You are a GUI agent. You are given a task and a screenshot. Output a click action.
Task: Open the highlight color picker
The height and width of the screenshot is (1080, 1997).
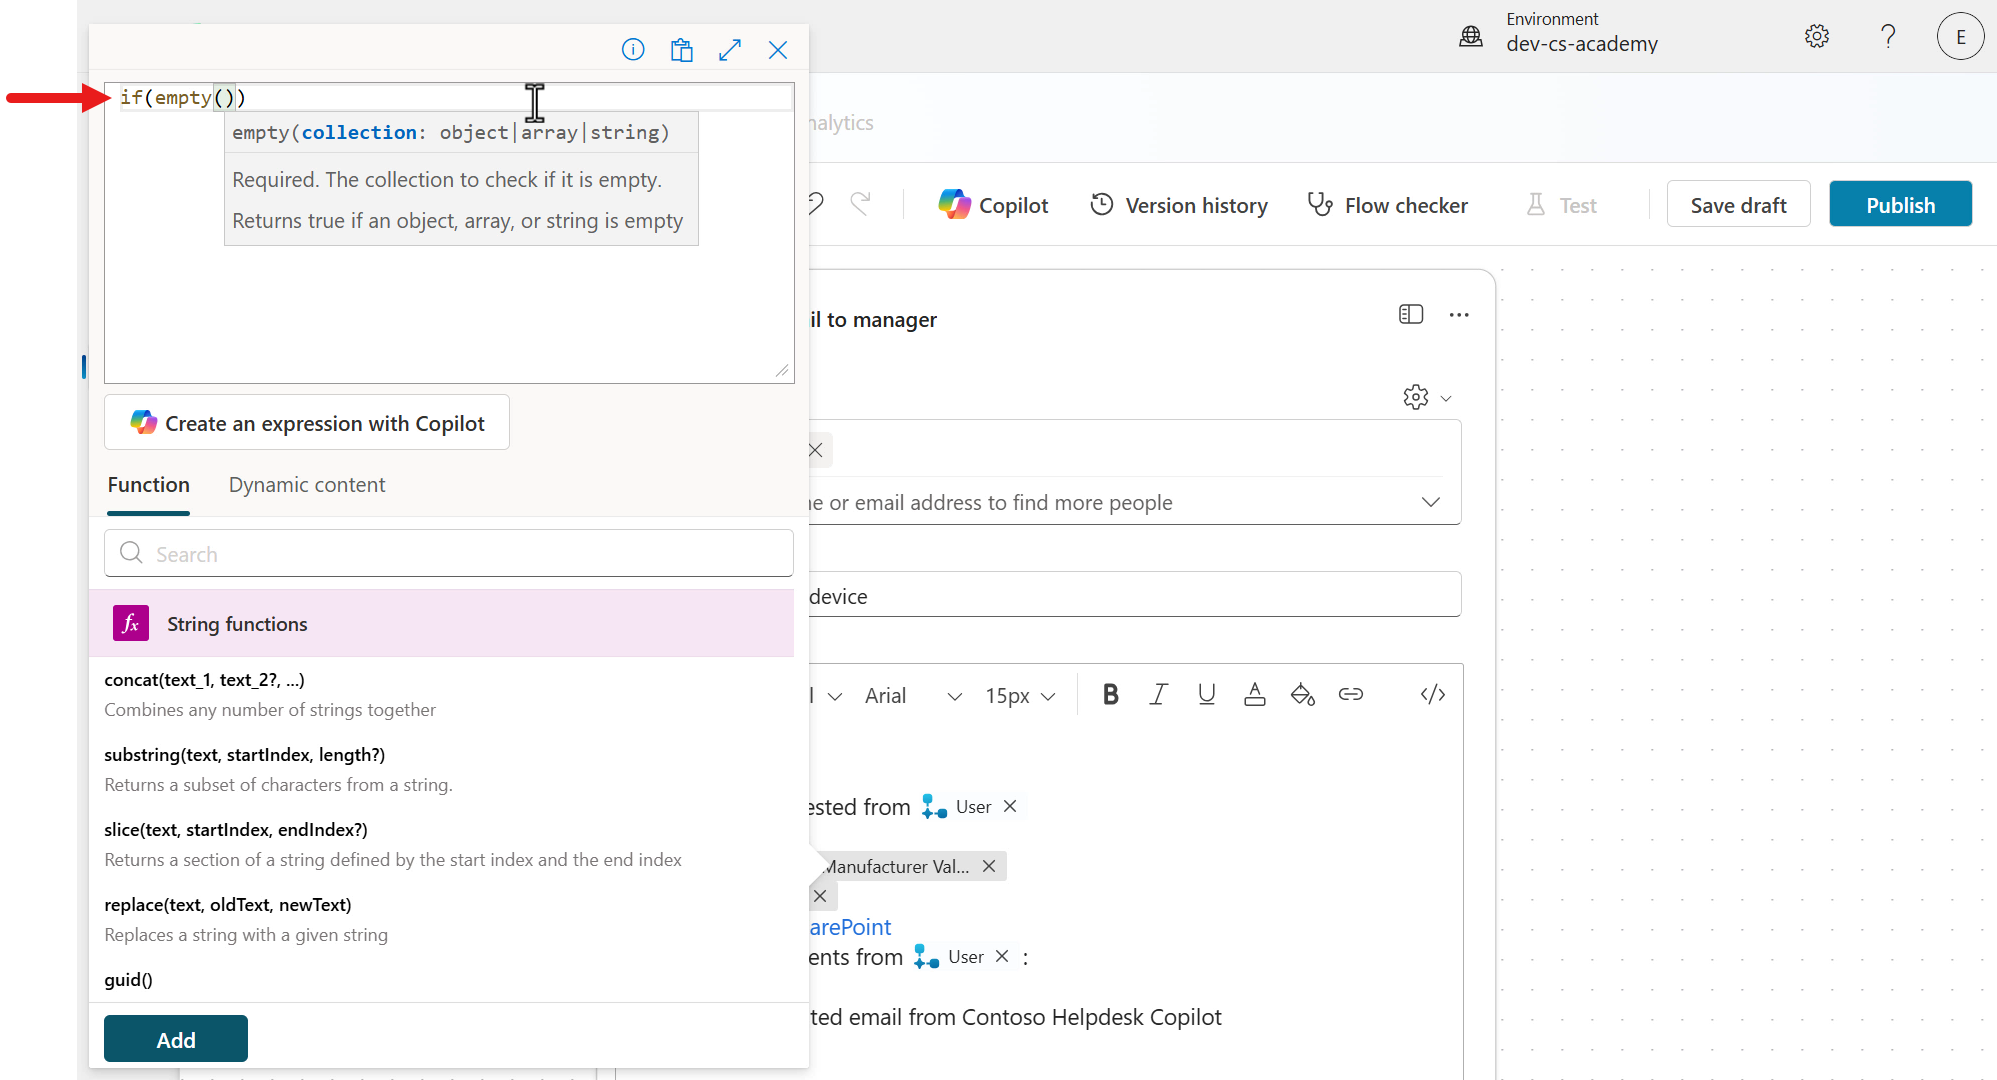[x=1302, y=694]
